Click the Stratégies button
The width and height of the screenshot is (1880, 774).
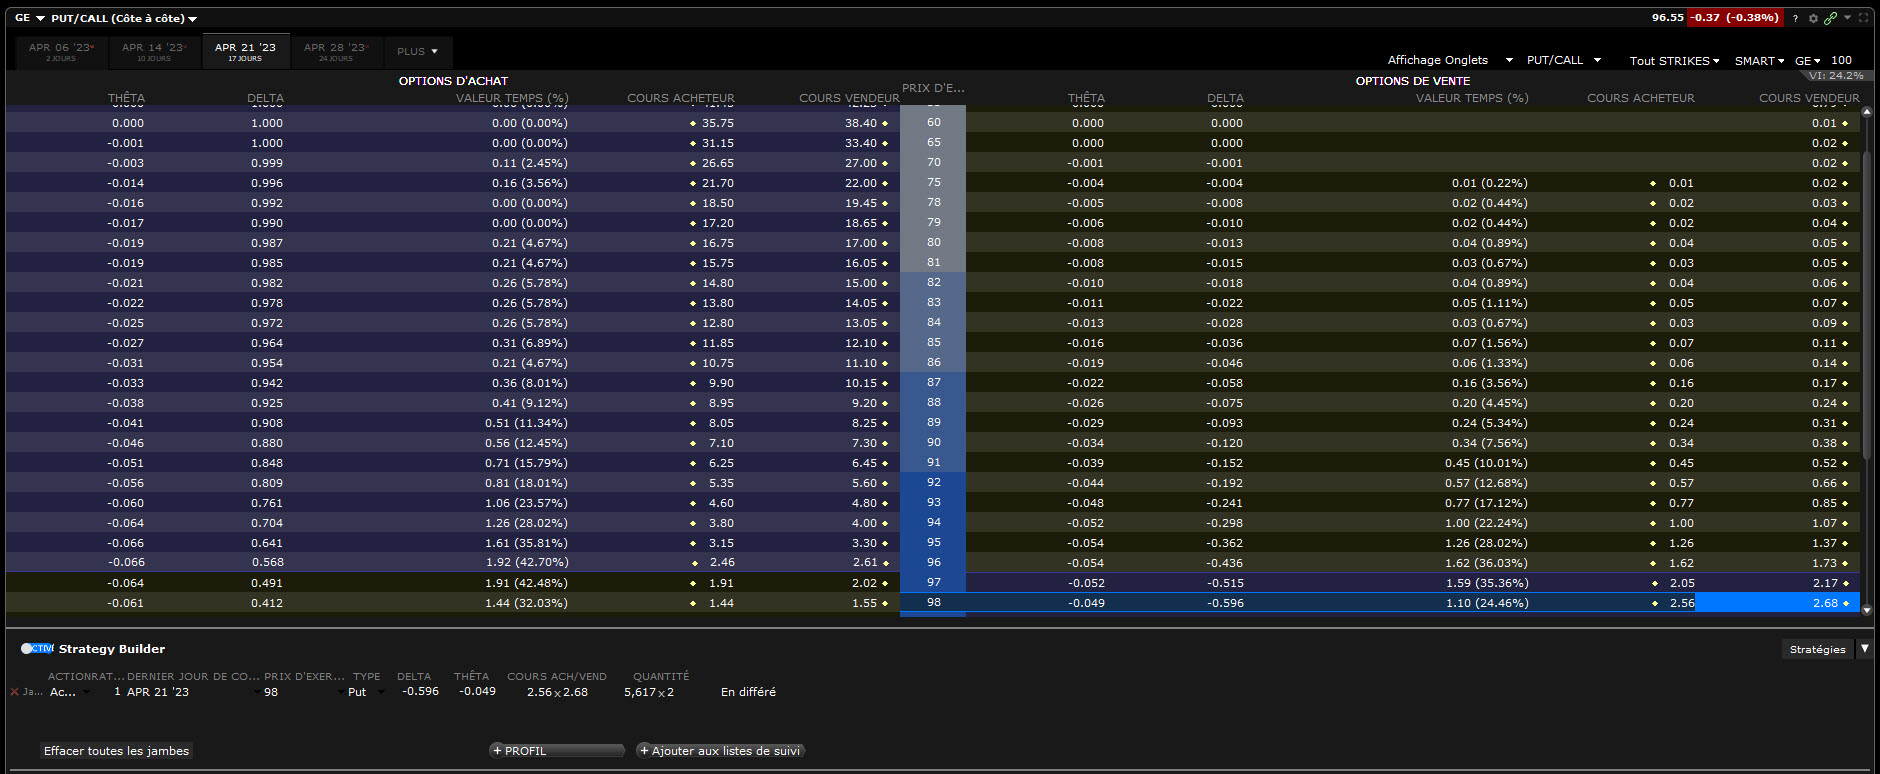[x=1817, y=649]
